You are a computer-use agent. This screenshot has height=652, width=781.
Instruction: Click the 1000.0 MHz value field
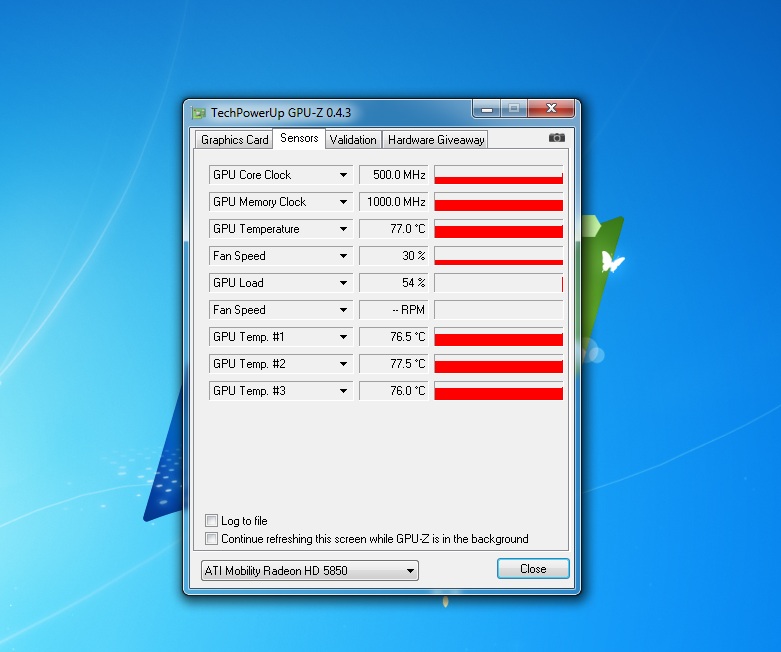click(393, 202)
